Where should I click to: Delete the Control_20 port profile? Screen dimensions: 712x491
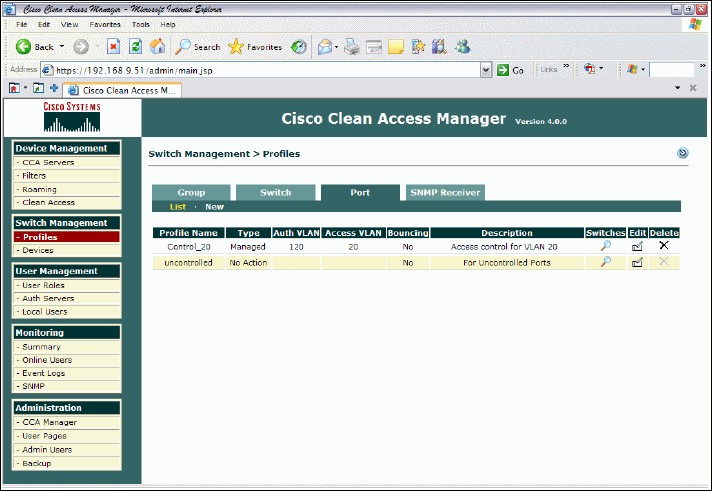tap(663, 246)
